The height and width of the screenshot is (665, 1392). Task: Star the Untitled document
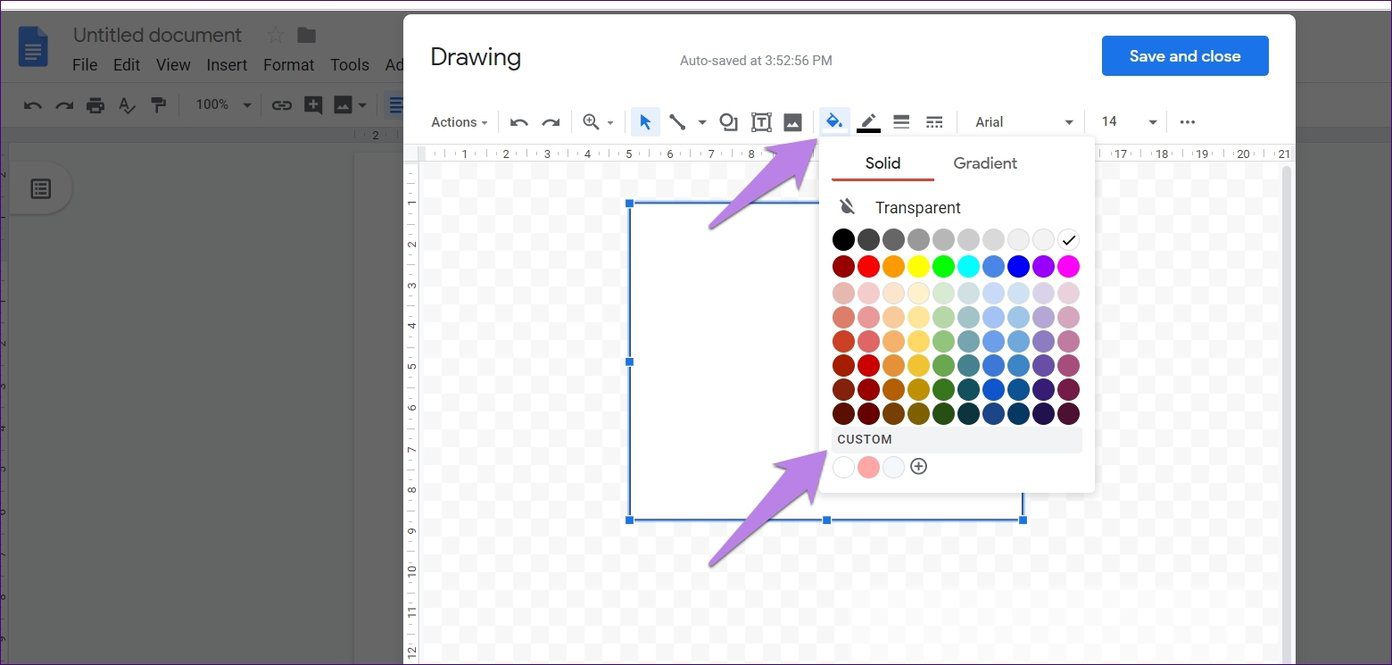pyautogui.click(x=276, y=35)
